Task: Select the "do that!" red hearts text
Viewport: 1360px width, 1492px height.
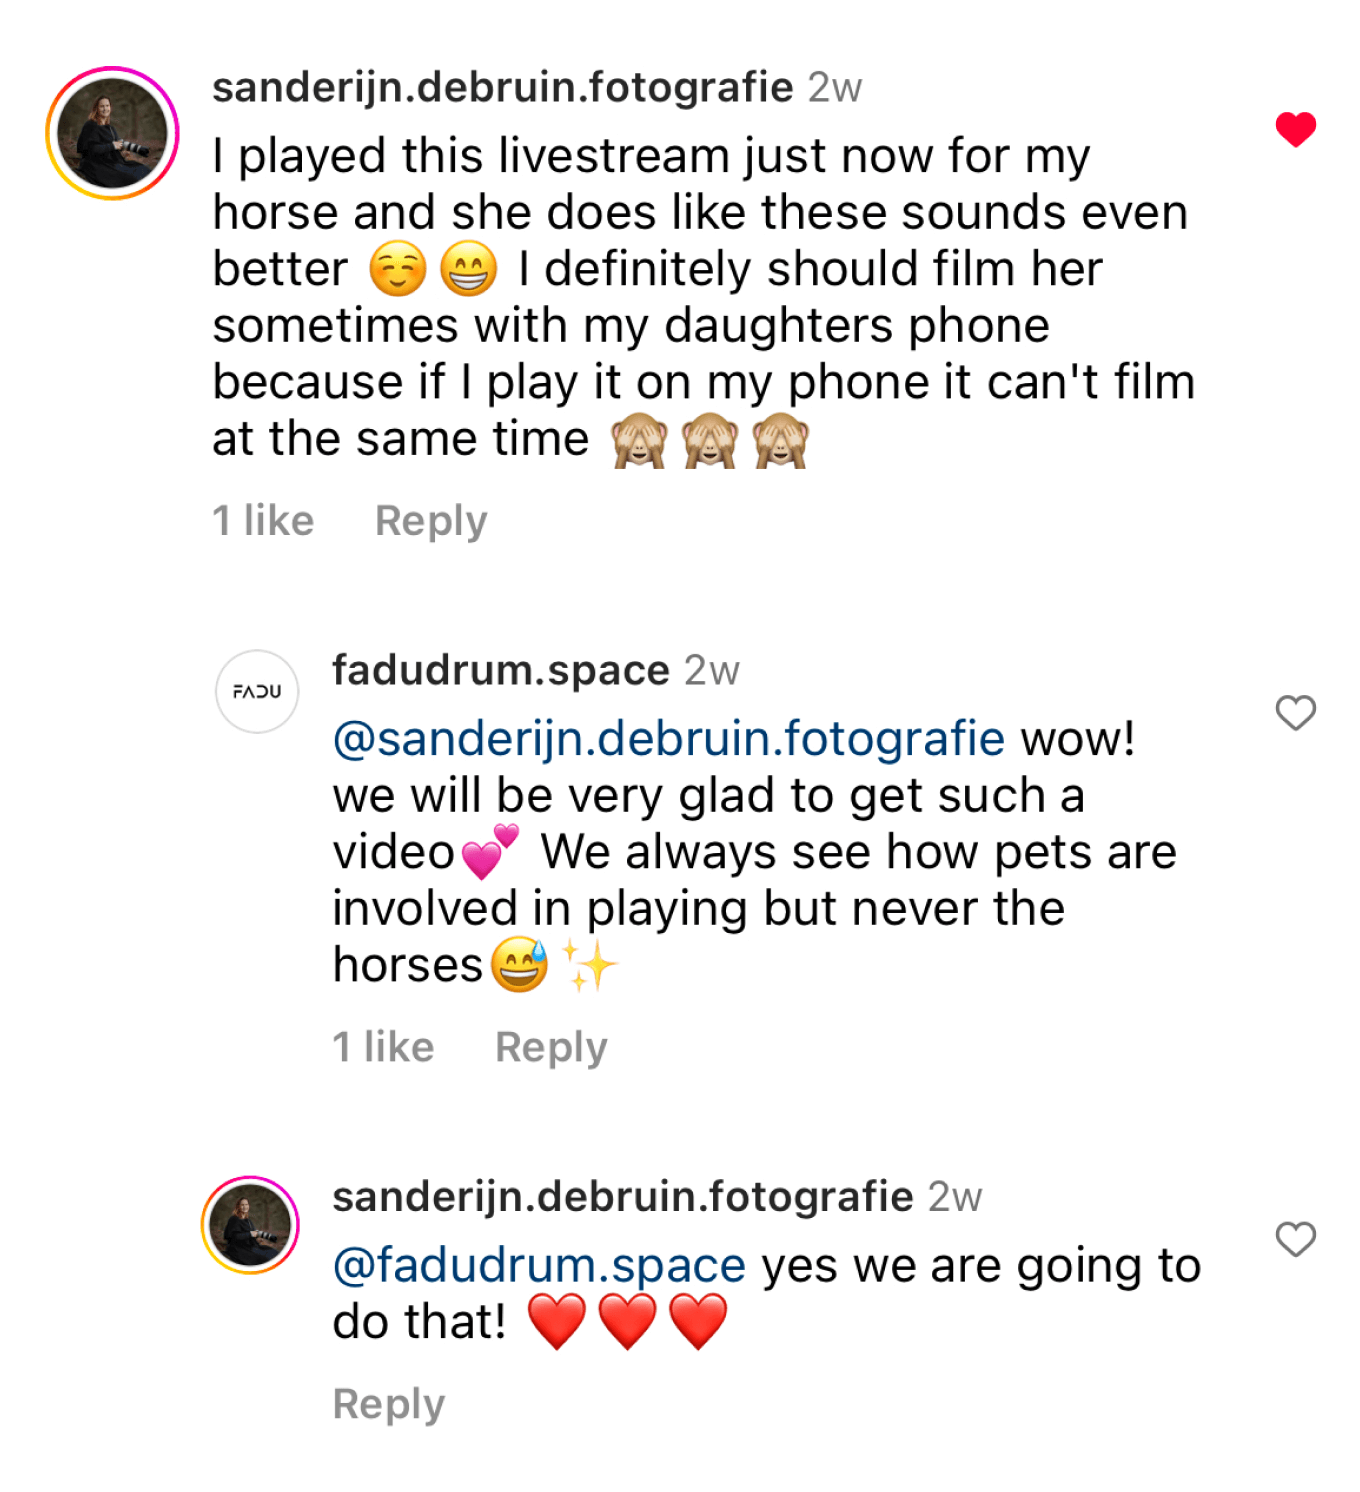Action: [x=530, y=1322]
